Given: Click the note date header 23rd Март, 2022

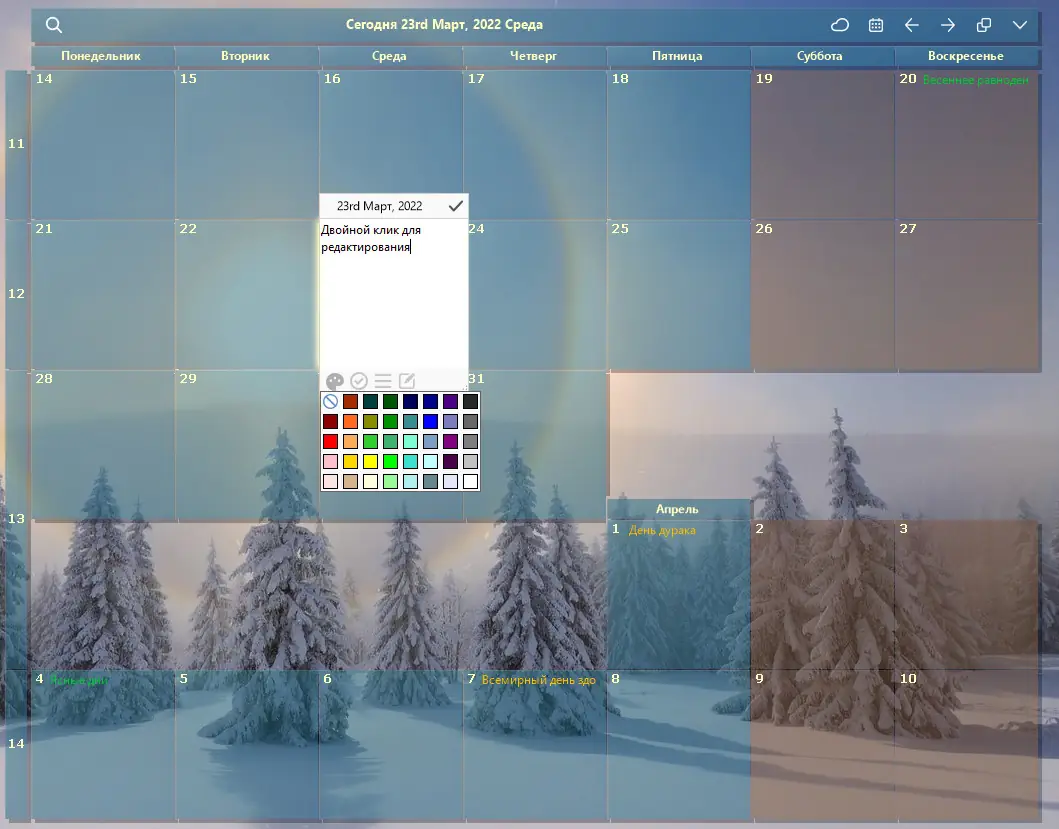Looking at the screenshot, I should (380, 206).
